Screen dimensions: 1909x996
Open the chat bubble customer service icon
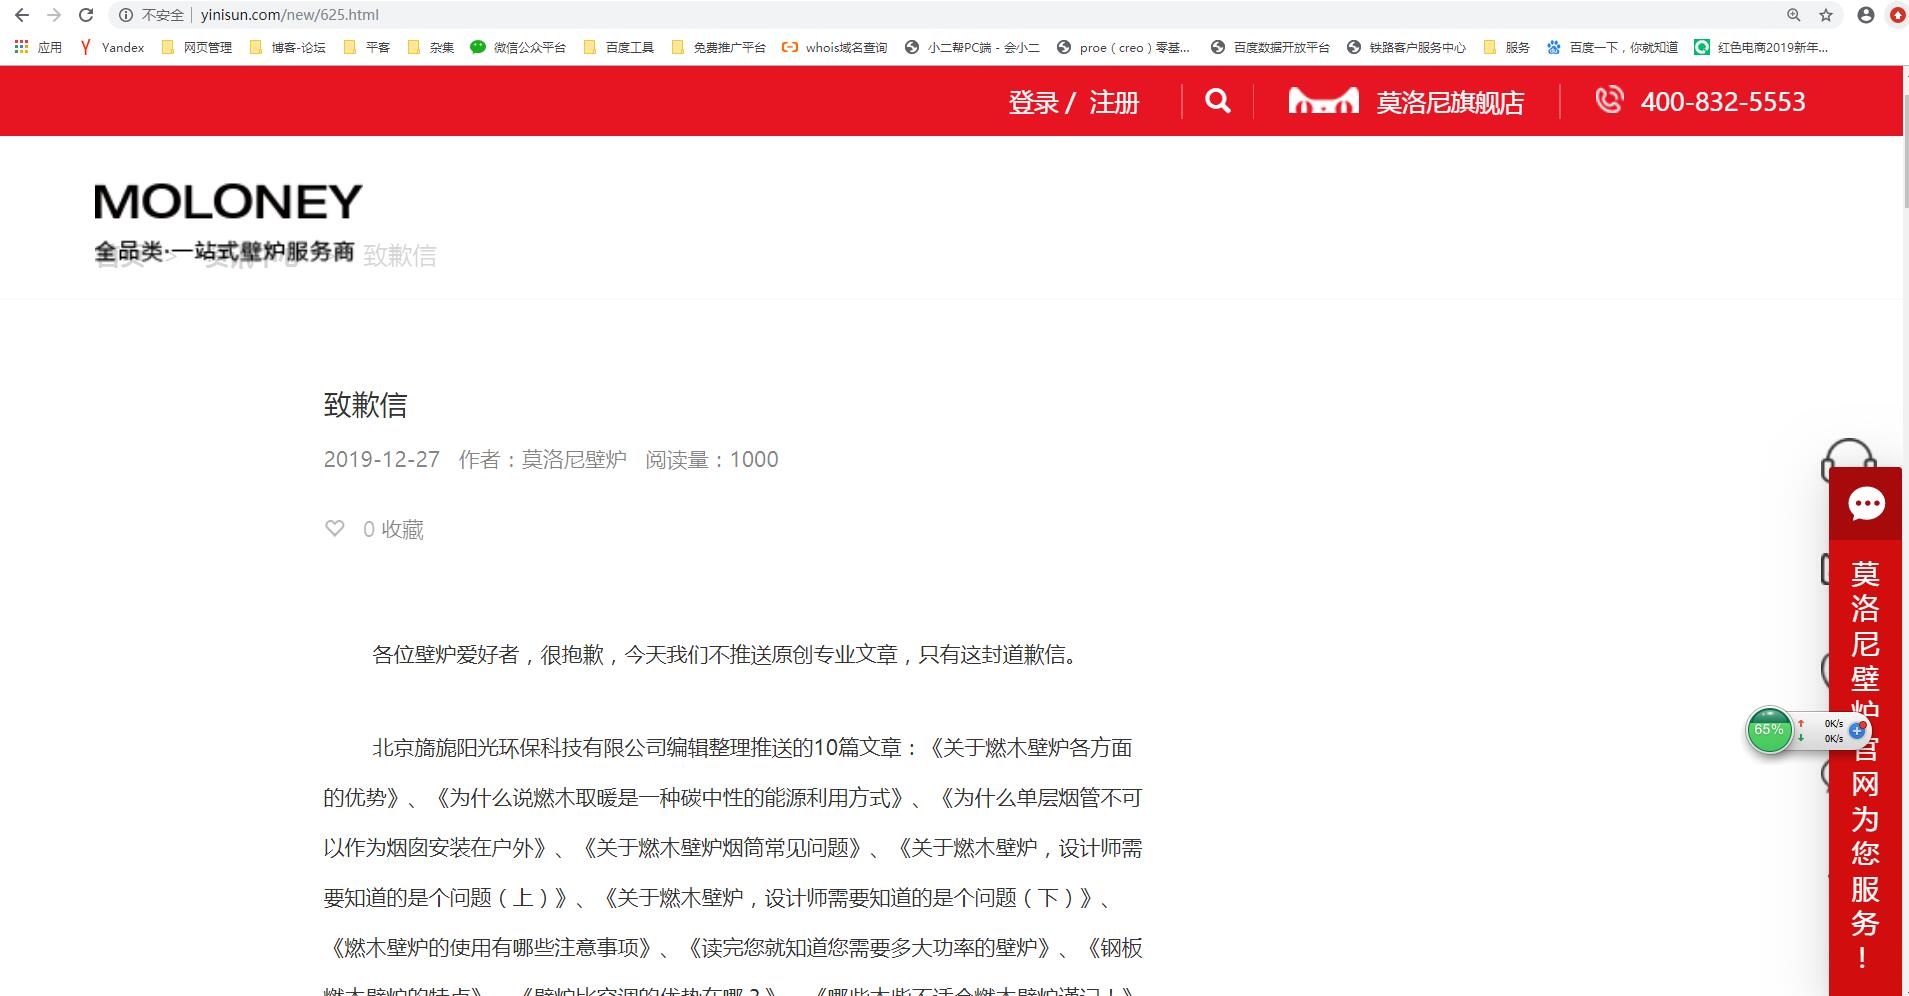pos(1866,504)
